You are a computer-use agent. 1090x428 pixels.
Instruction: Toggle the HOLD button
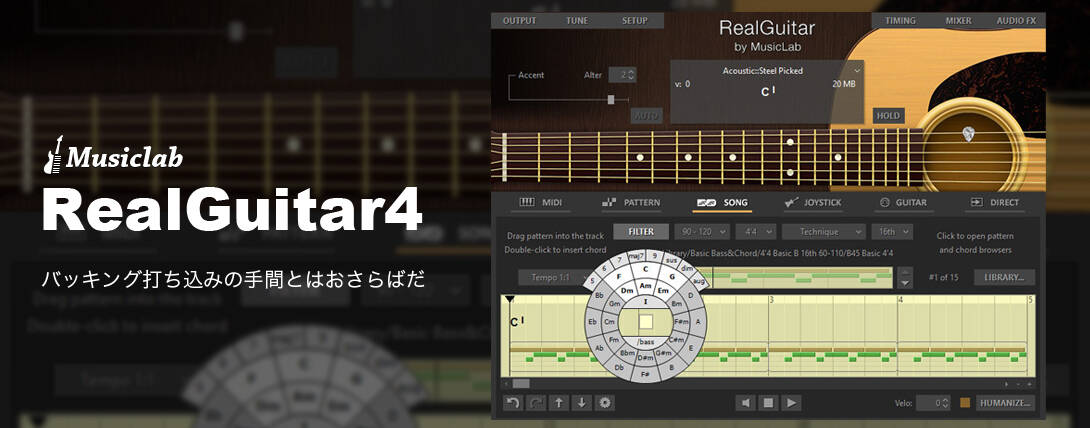click(888, 115)
